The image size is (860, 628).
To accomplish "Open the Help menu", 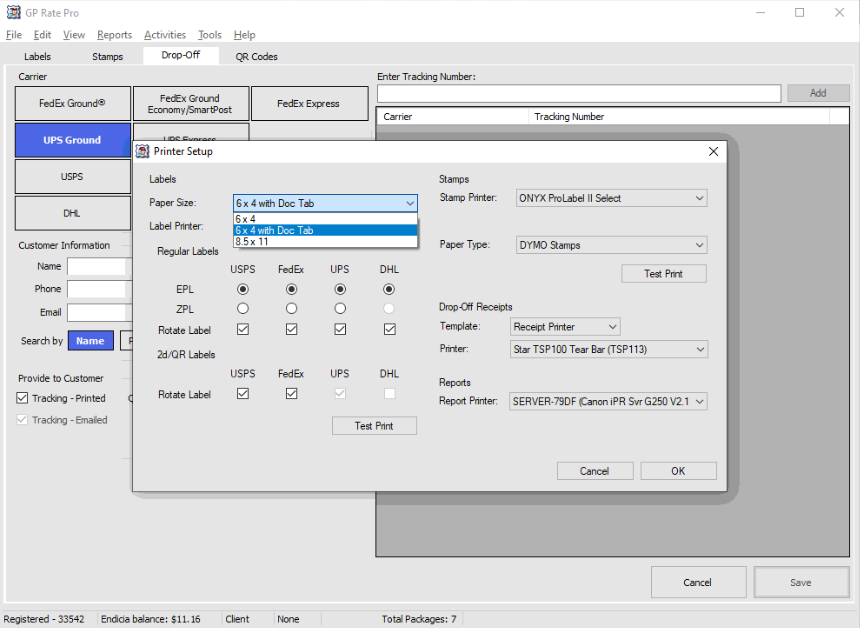I will [244, 35].
